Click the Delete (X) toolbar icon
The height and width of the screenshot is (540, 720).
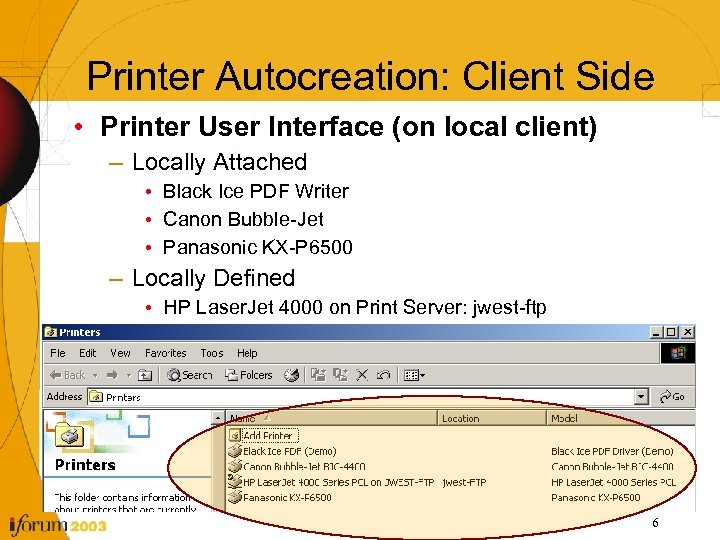click(x=362, y=375)
